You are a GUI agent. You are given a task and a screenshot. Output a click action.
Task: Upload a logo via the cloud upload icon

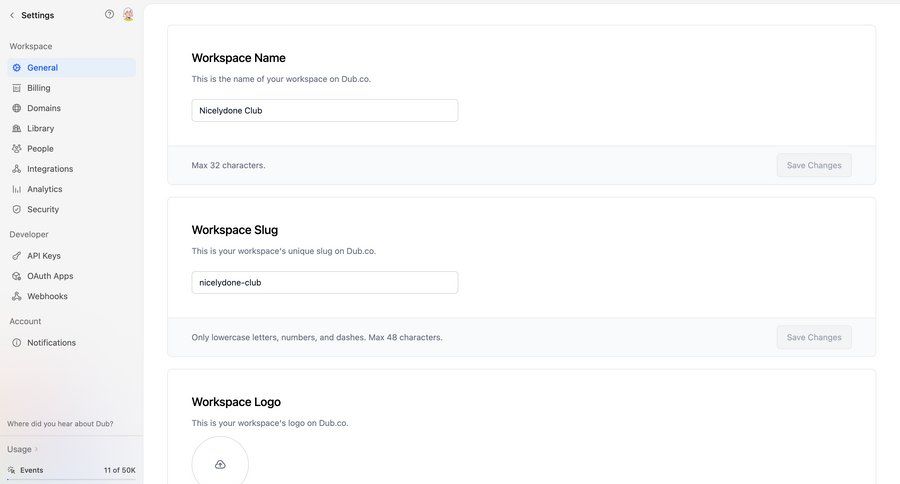tap(220, 464)
